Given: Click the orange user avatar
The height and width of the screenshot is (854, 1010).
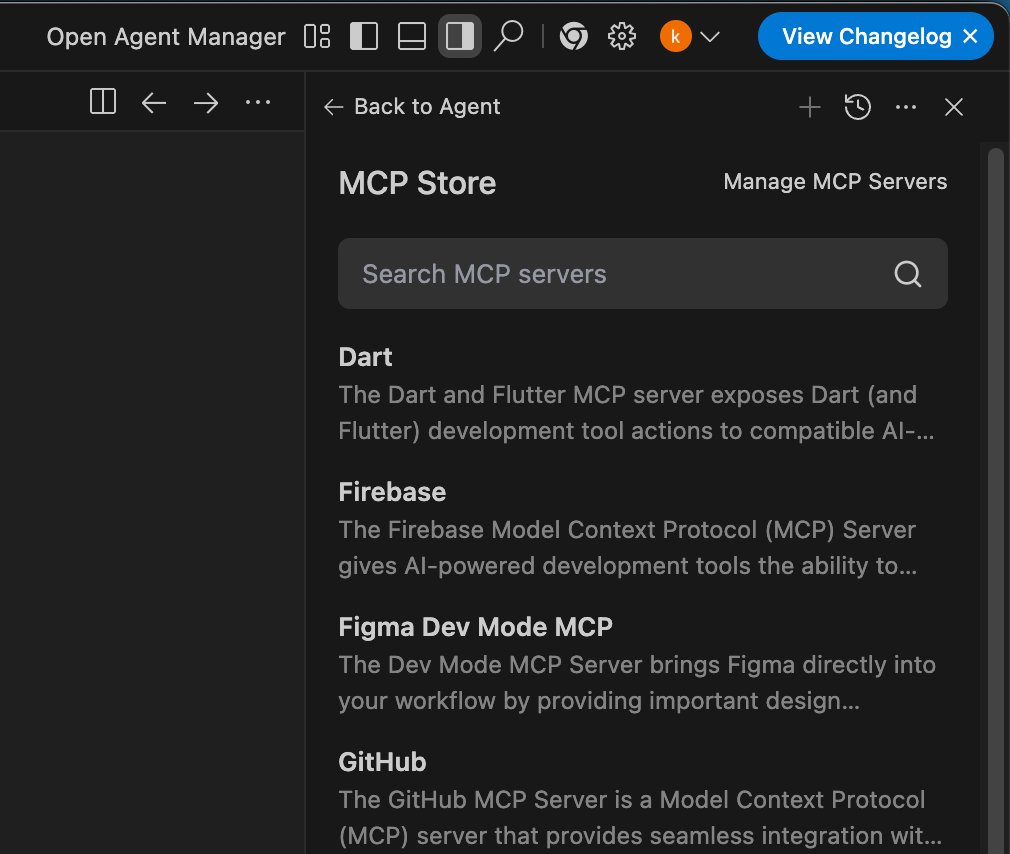Looking at the screenshot, I should (x=676, y=37).
